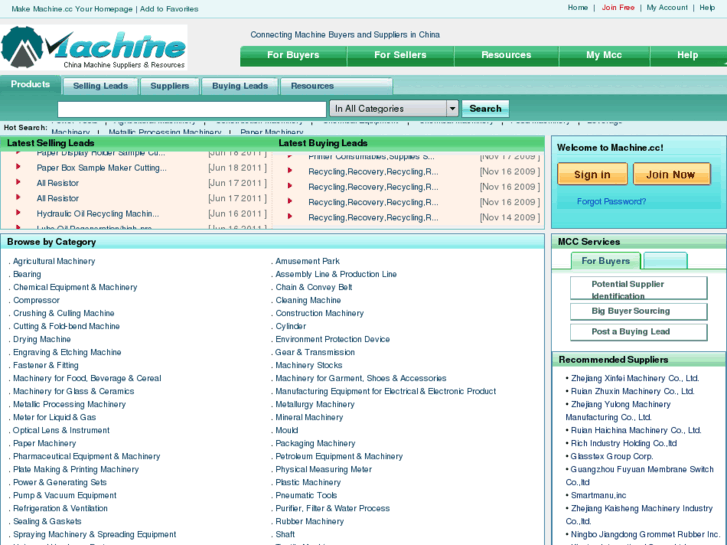Screen dimensions: 727x545
Task: Browse the Agricultural Machinery category
Action: point(54,261)
